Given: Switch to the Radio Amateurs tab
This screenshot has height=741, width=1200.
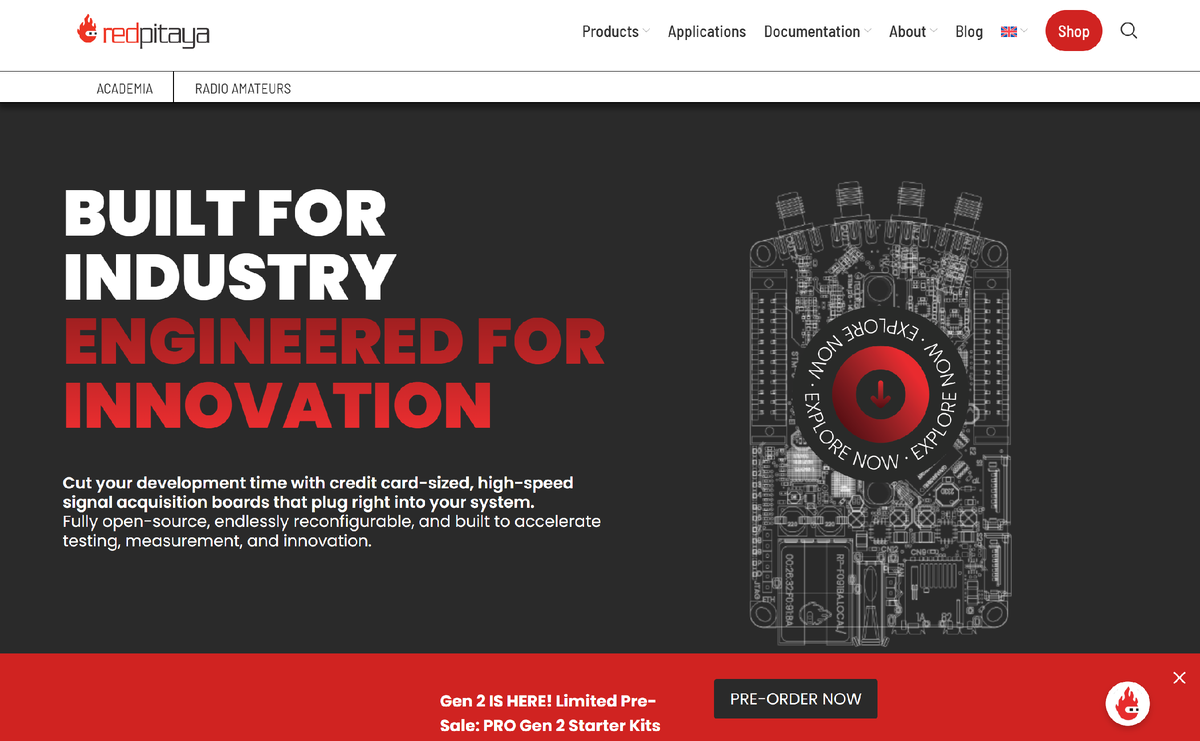Looking at the screenshot, I should pyautogui.click(x=243, y=88).
